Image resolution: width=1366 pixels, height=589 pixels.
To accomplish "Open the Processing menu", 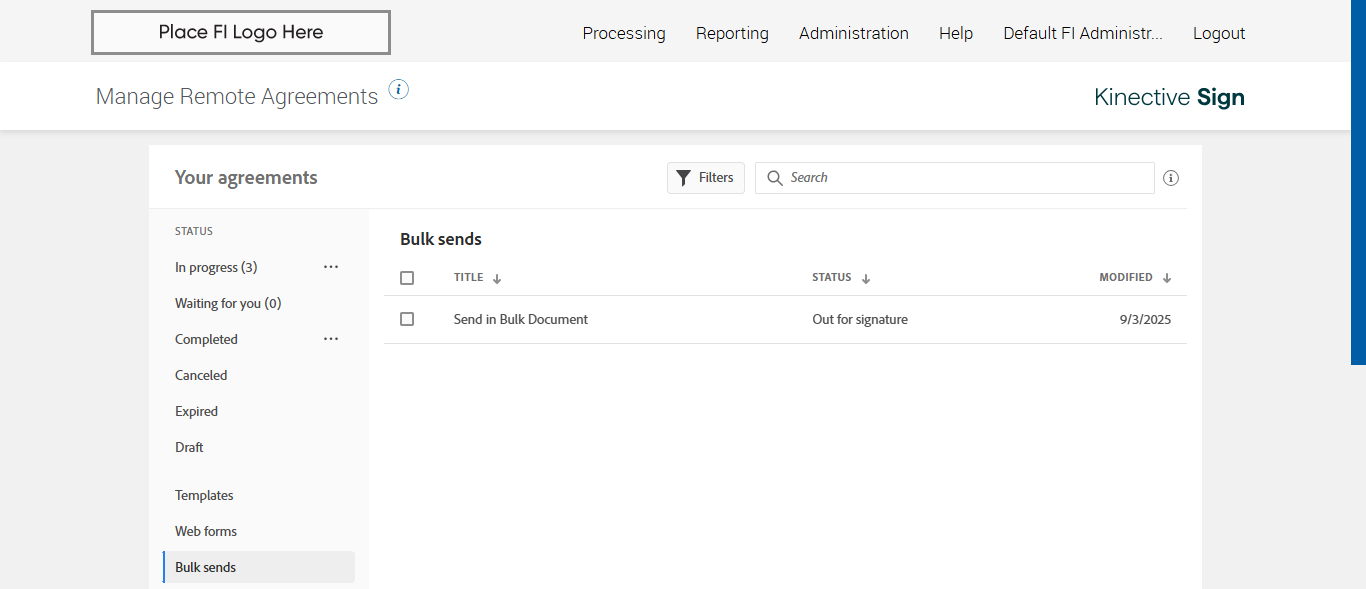I will (624, 33).
